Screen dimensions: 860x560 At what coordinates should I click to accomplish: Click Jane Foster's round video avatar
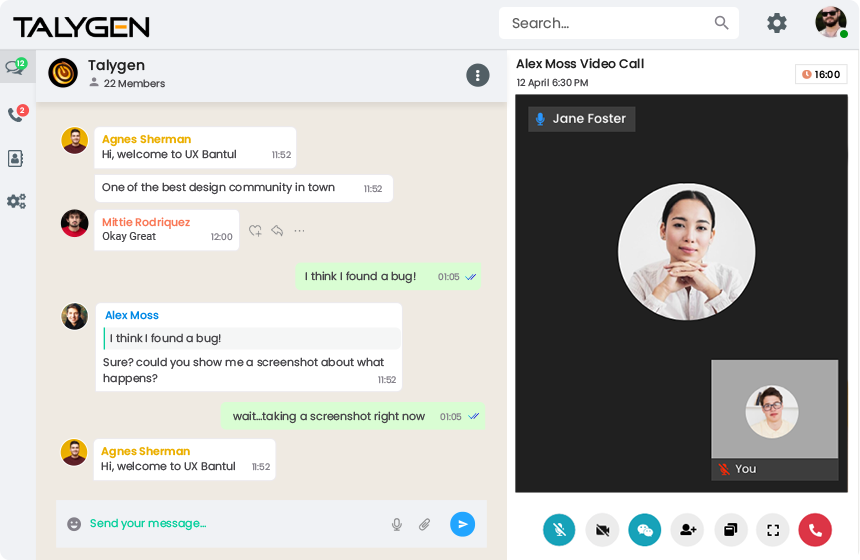pyautogui.click(x=686, y=252)
